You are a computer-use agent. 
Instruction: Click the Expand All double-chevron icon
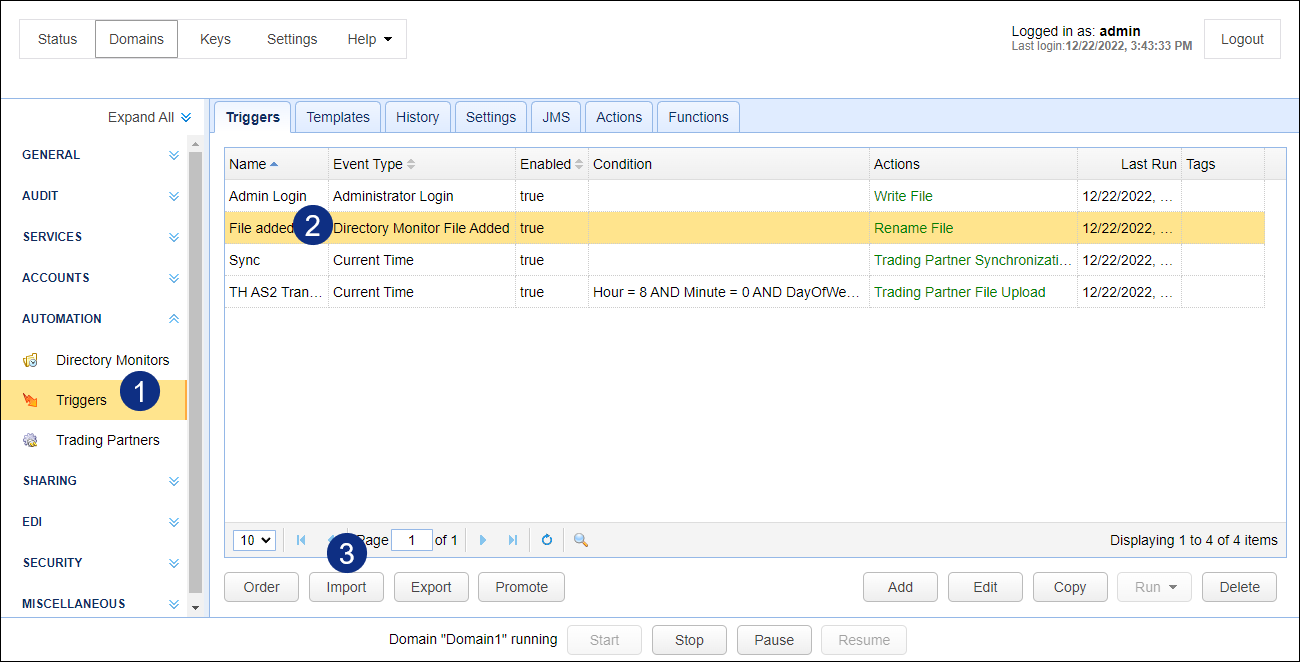click(186, 117)
